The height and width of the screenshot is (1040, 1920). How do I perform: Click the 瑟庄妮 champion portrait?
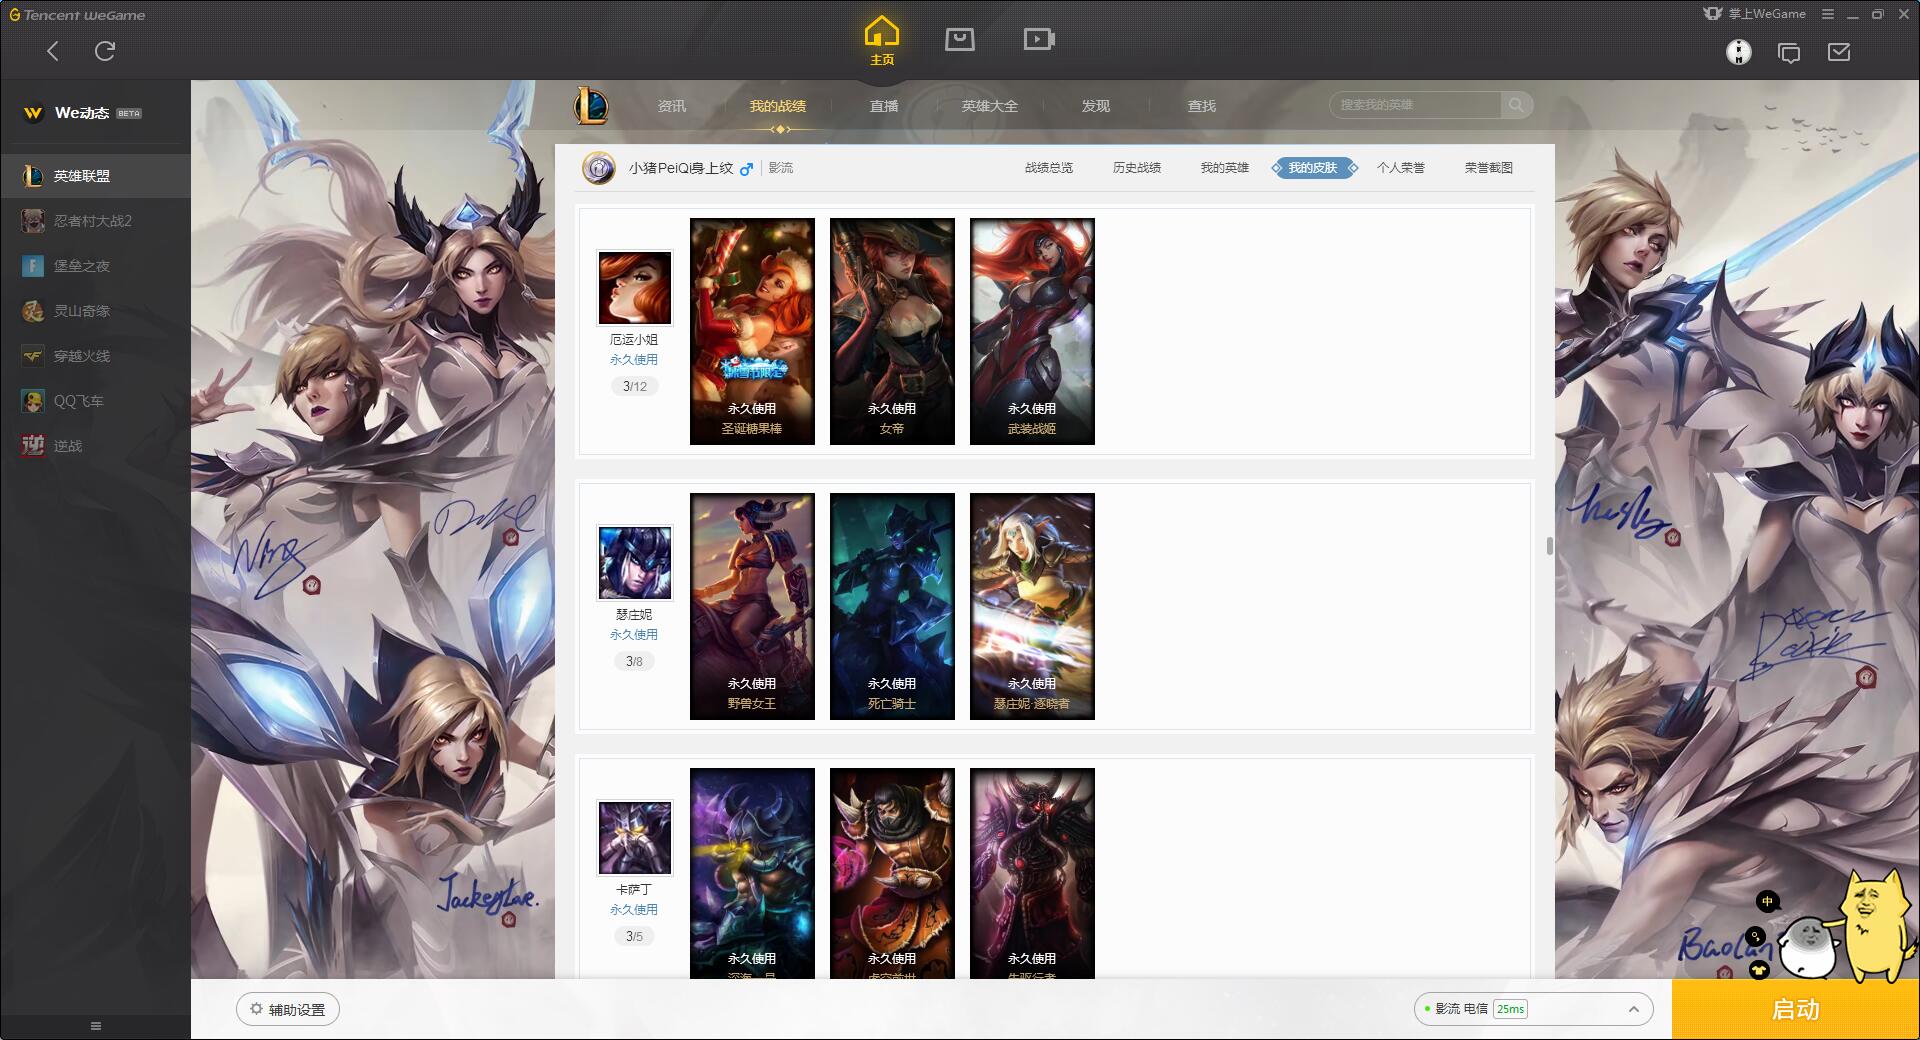(635, 562)
